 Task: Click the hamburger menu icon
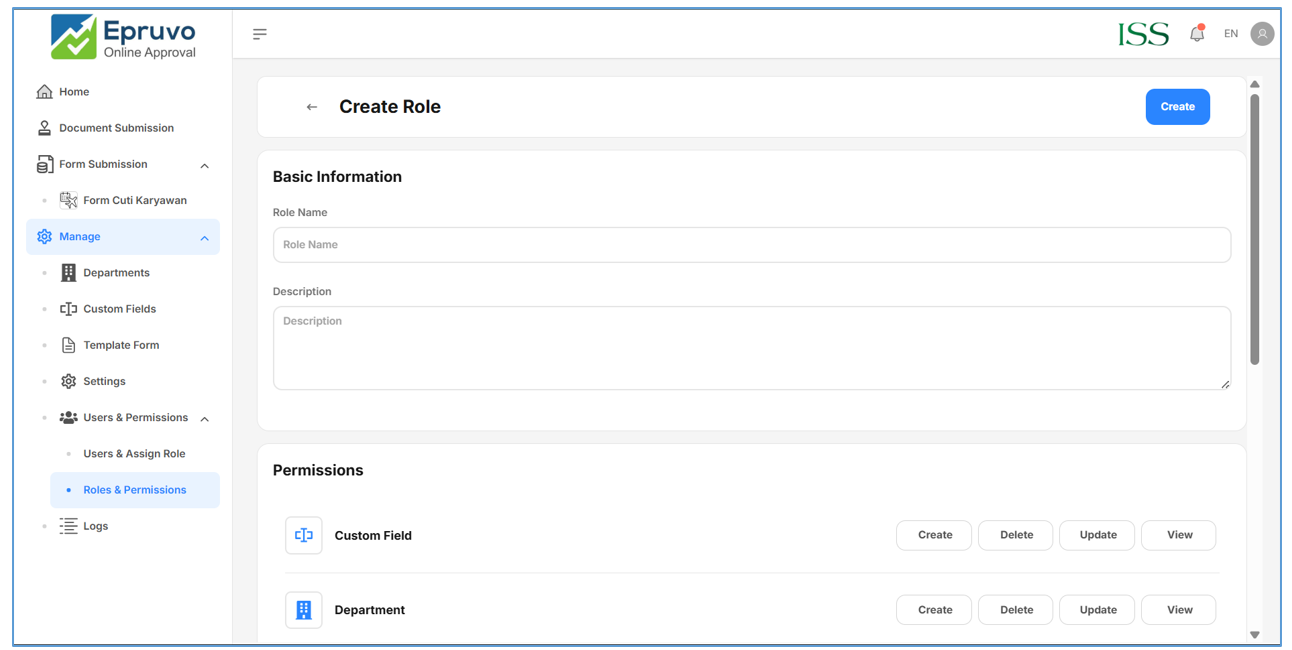[x=260, y=34]
